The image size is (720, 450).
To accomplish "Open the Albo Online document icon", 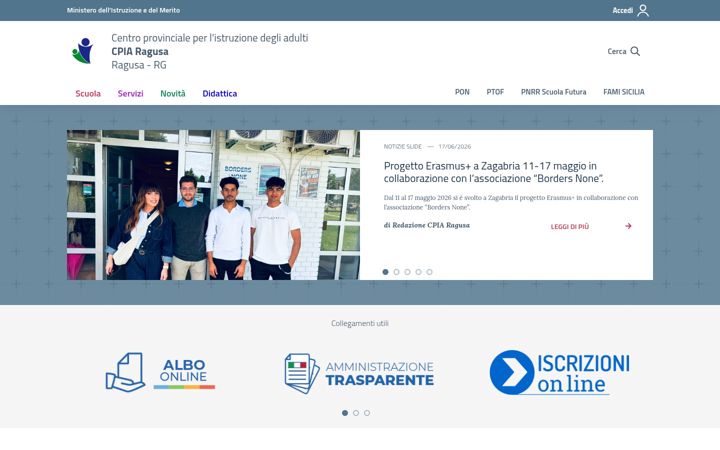I will (x=125, y=372).
